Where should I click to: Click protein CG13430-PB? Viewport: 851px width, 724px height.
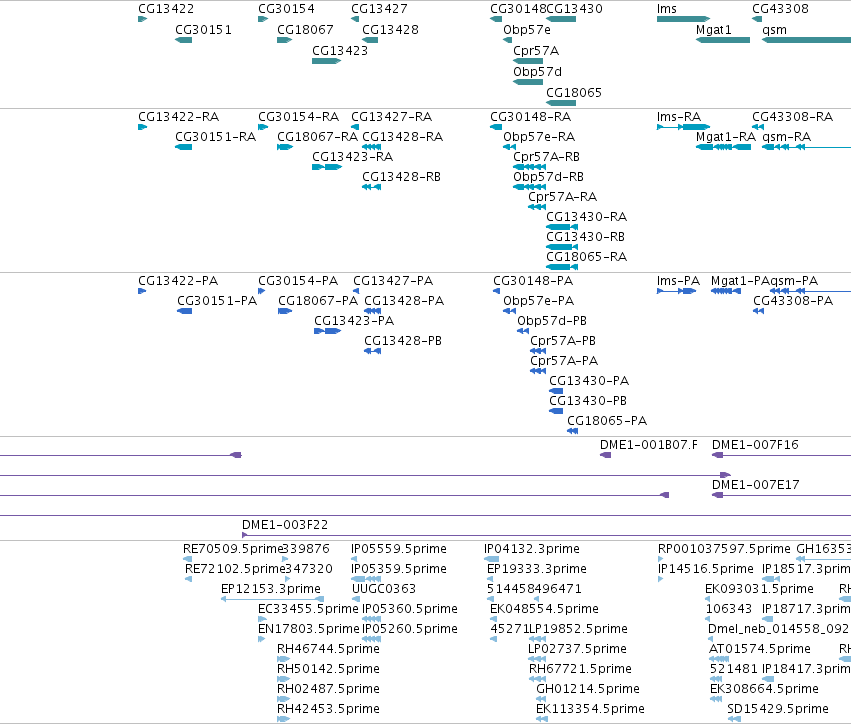coord(556,411)
